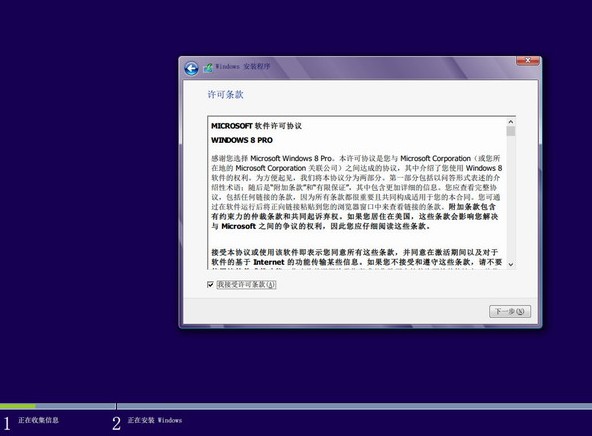Click the license scrollbar down arrow
This screenshot has height=436, width=592.
tap(510, 264)
